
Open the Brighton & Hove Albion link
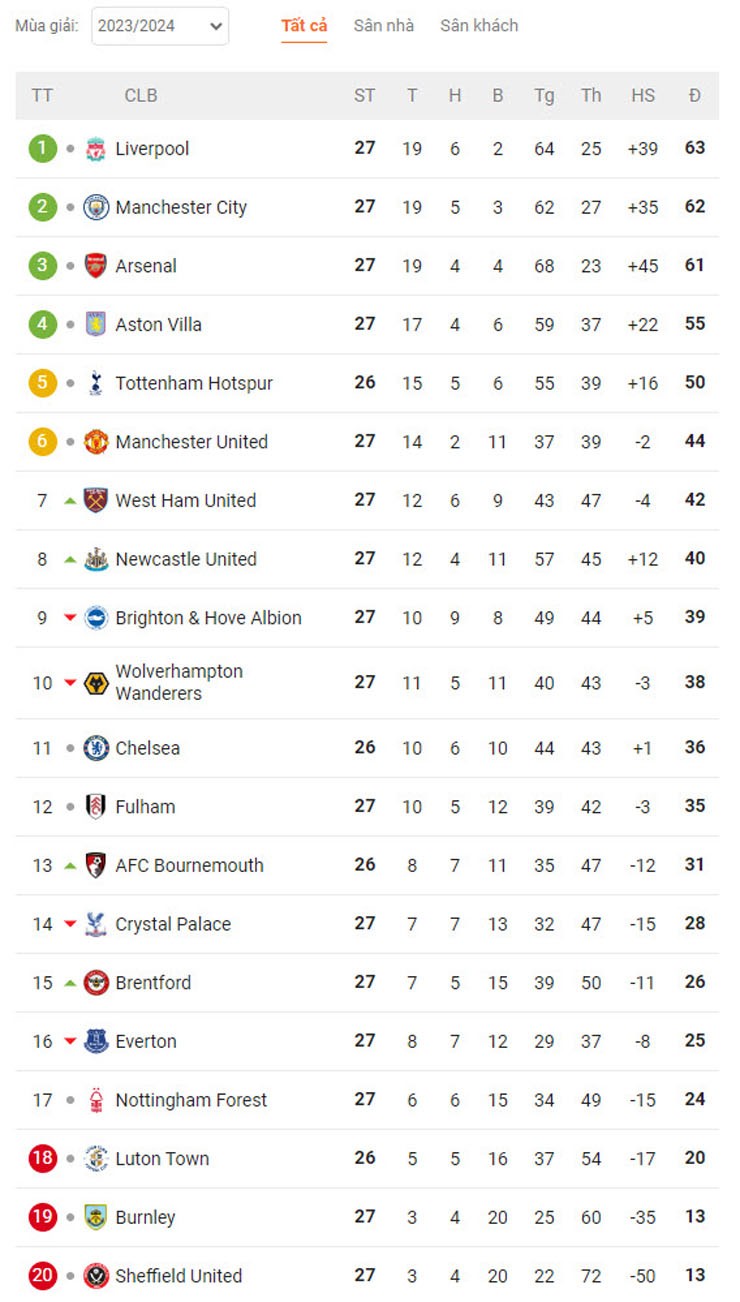pyautogui.click(x=208, y=618)
